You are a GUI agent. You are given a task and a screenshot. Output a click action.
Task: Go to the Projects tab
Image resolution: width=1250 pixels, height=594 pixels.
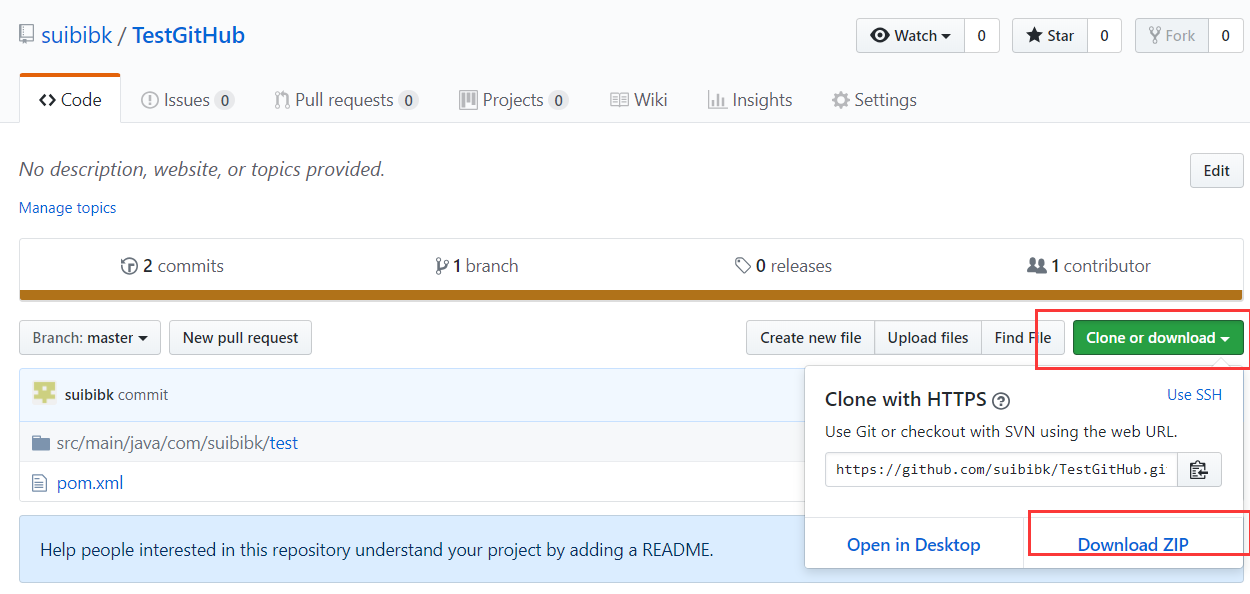513,100
